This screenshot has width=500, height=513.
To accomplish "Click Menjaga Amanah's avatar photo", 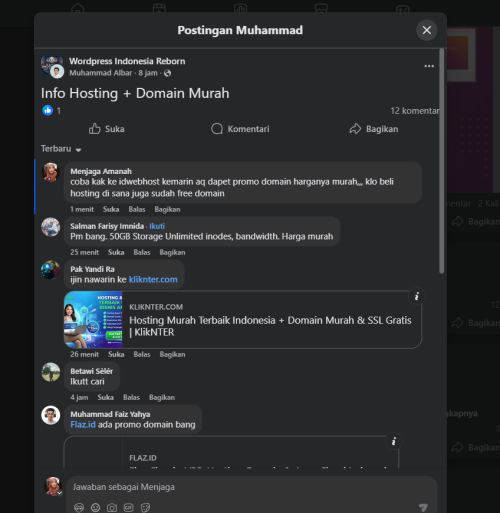I will point(51,172).
